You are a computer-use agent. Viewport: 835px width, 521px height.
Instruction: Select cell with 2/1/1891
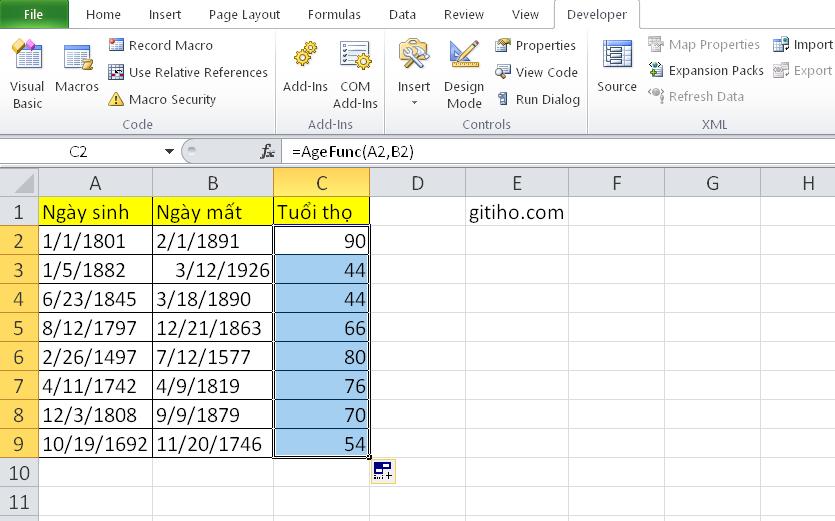coord(213,241)
